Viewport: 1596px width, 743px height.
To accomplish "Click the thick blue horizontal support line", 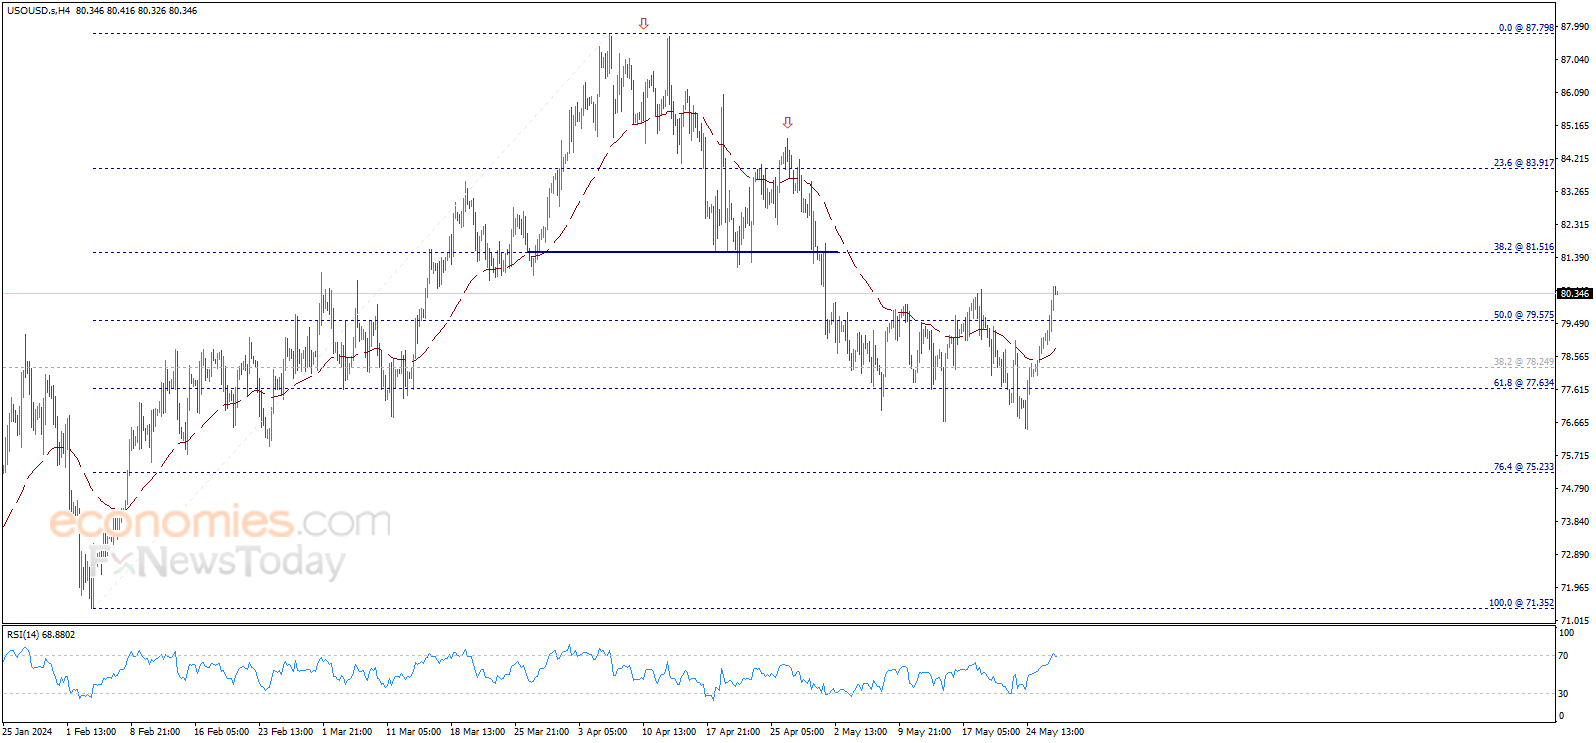I will (683, 252).
